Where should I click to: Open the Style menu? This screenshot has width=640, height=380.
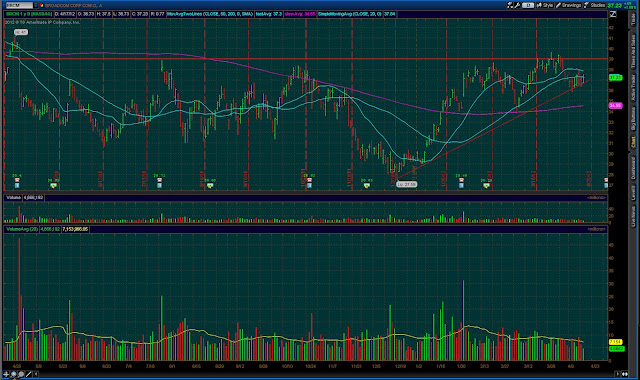[x=544, y=5]
